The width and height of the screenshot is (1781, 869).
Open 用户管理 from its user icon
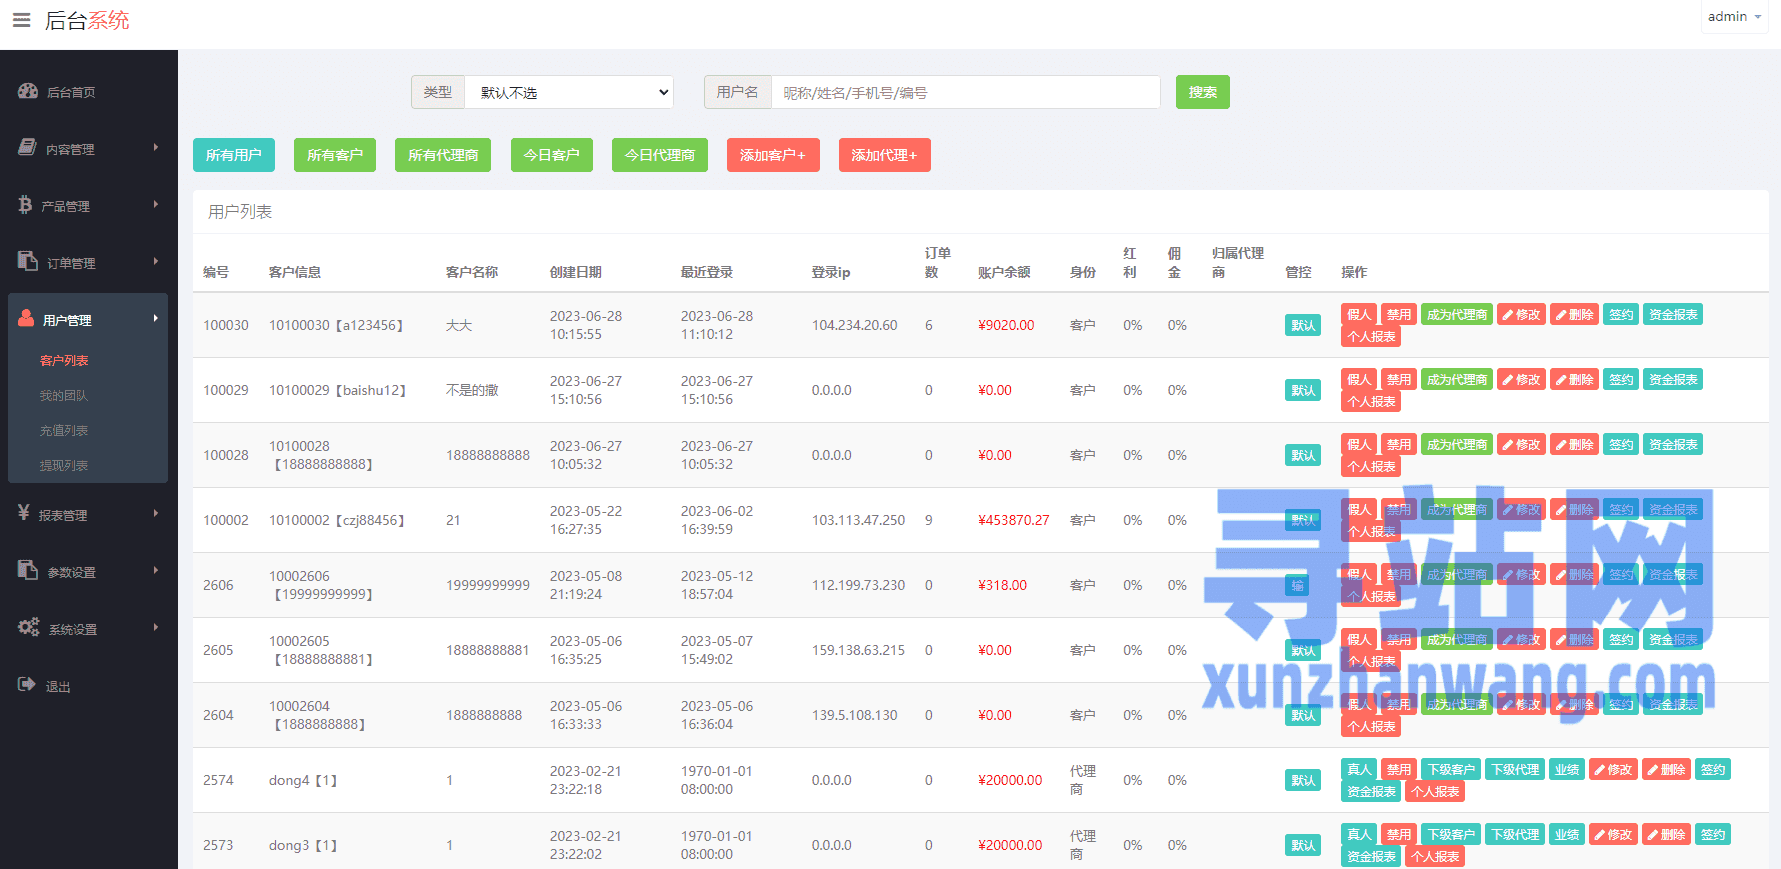26,318
